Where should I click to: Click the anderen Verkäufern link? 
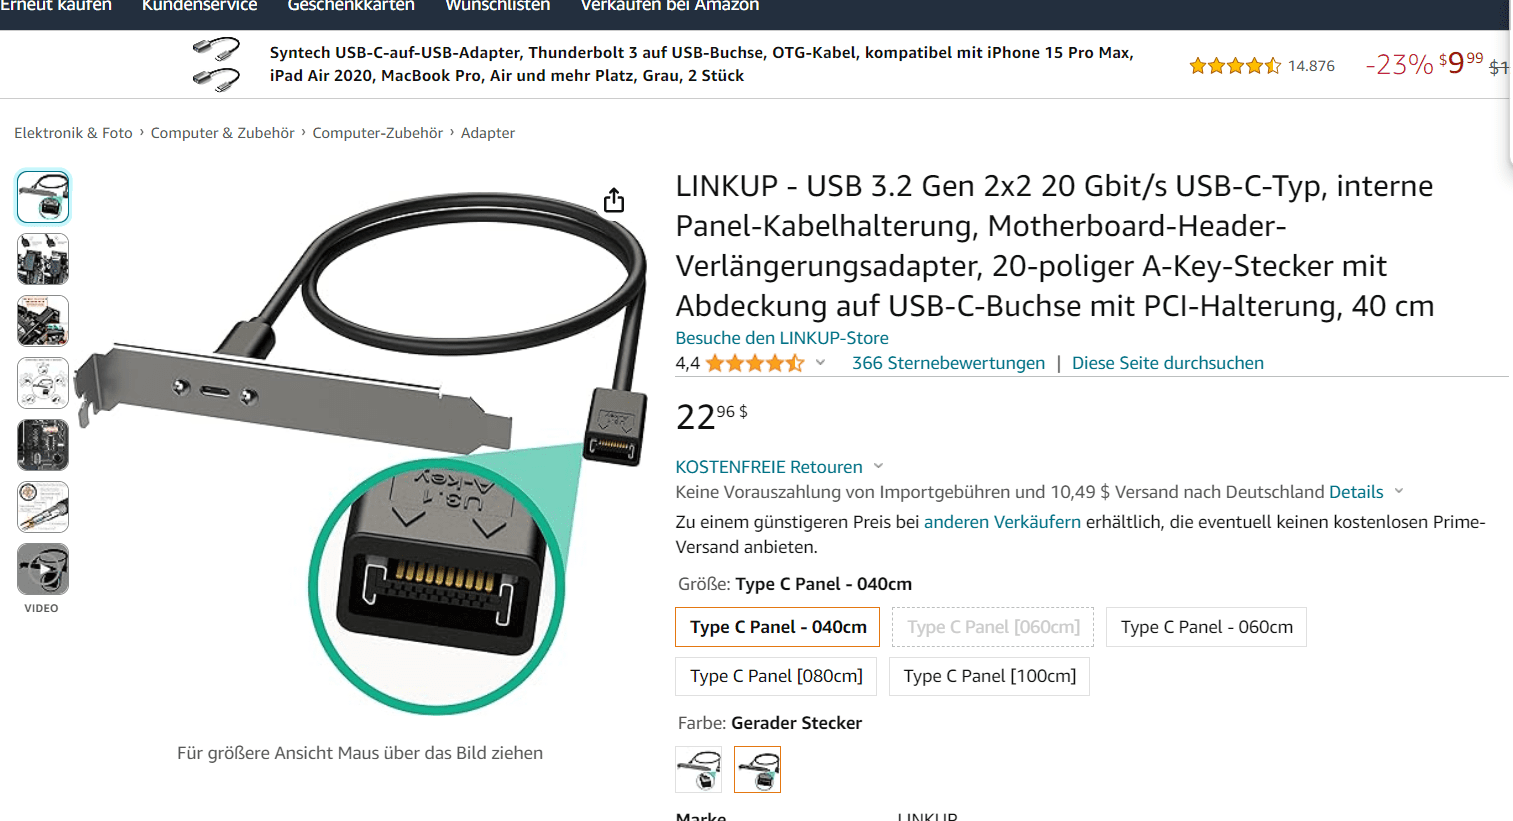click(x=1002, y=522)
